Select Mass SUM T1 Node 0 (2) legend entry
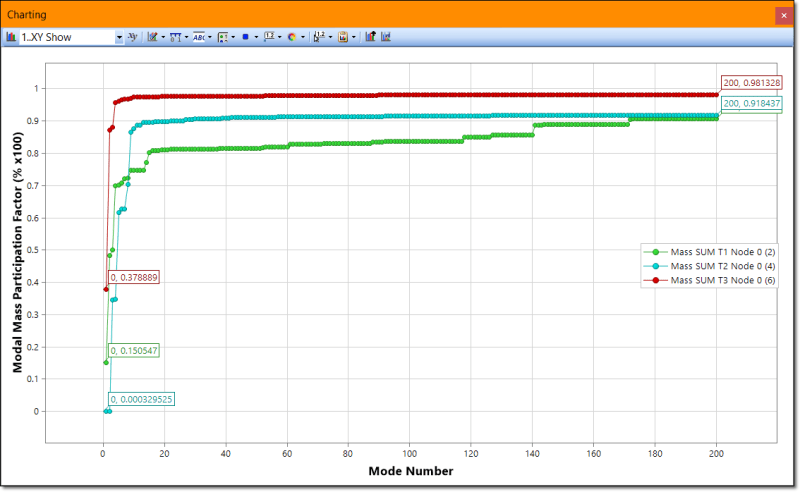The height and width of the screenshot is (492, 800). [x=709, y=252]
